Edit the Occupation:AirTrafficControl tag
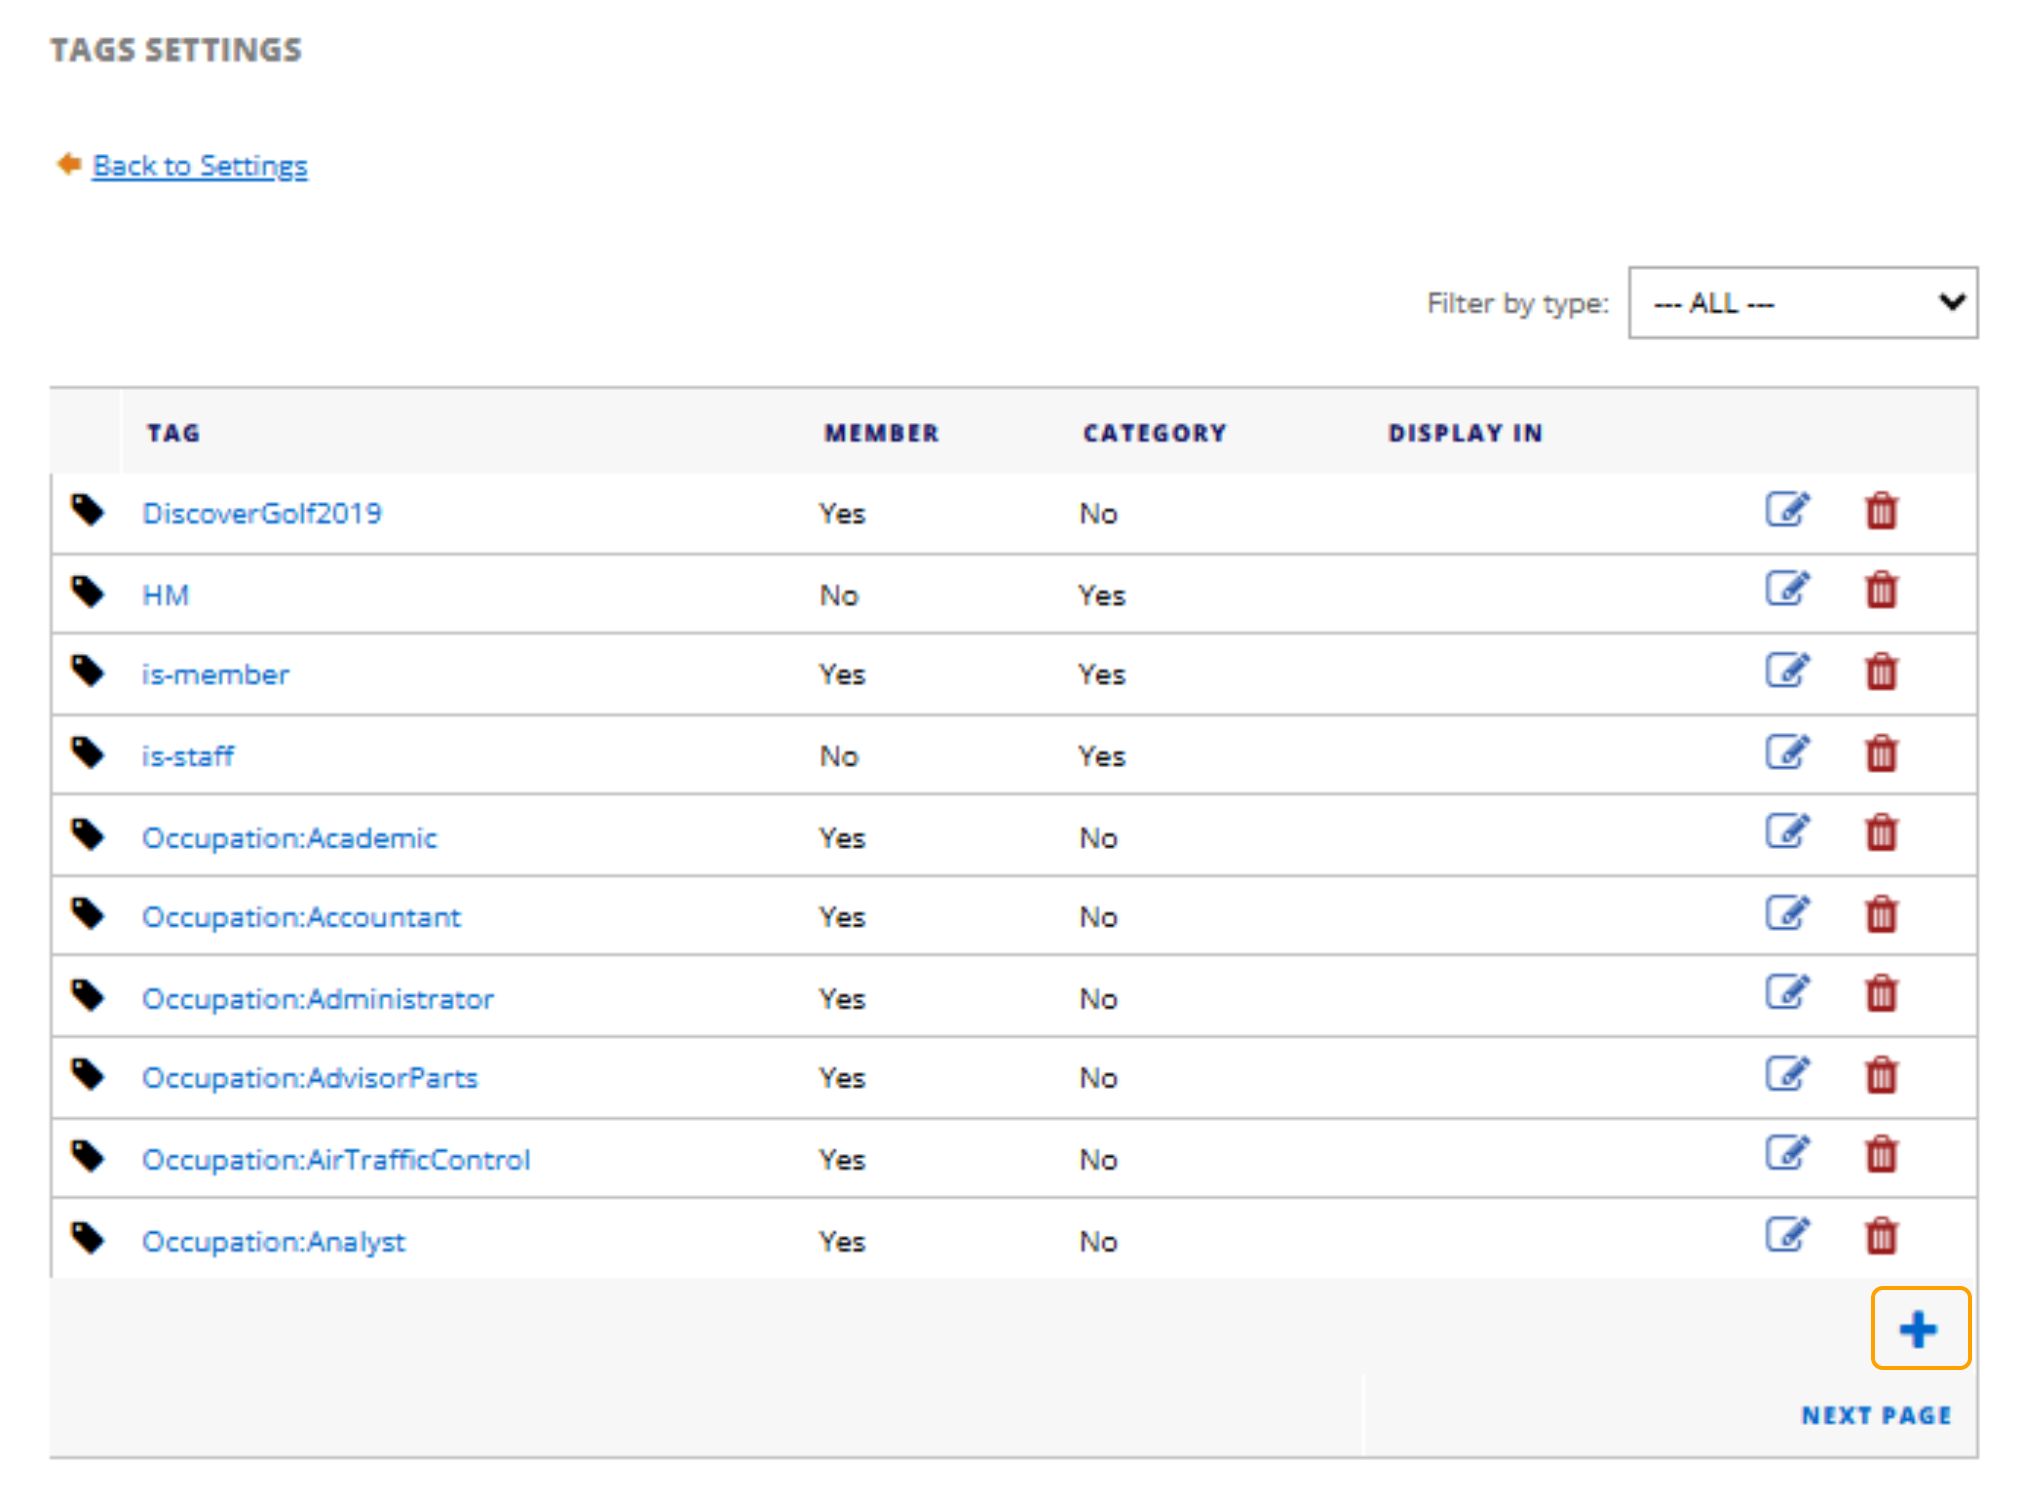Screen dimensions: 2023x1503 pyautogui.click(x=1786, y=1154)
